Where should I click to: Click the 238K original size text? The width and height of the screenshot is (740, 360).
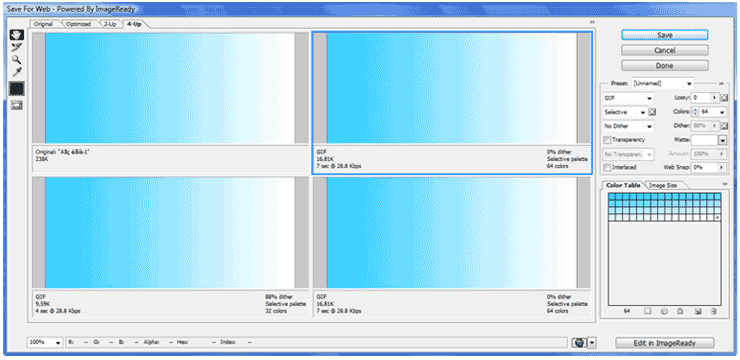[41, 159]
